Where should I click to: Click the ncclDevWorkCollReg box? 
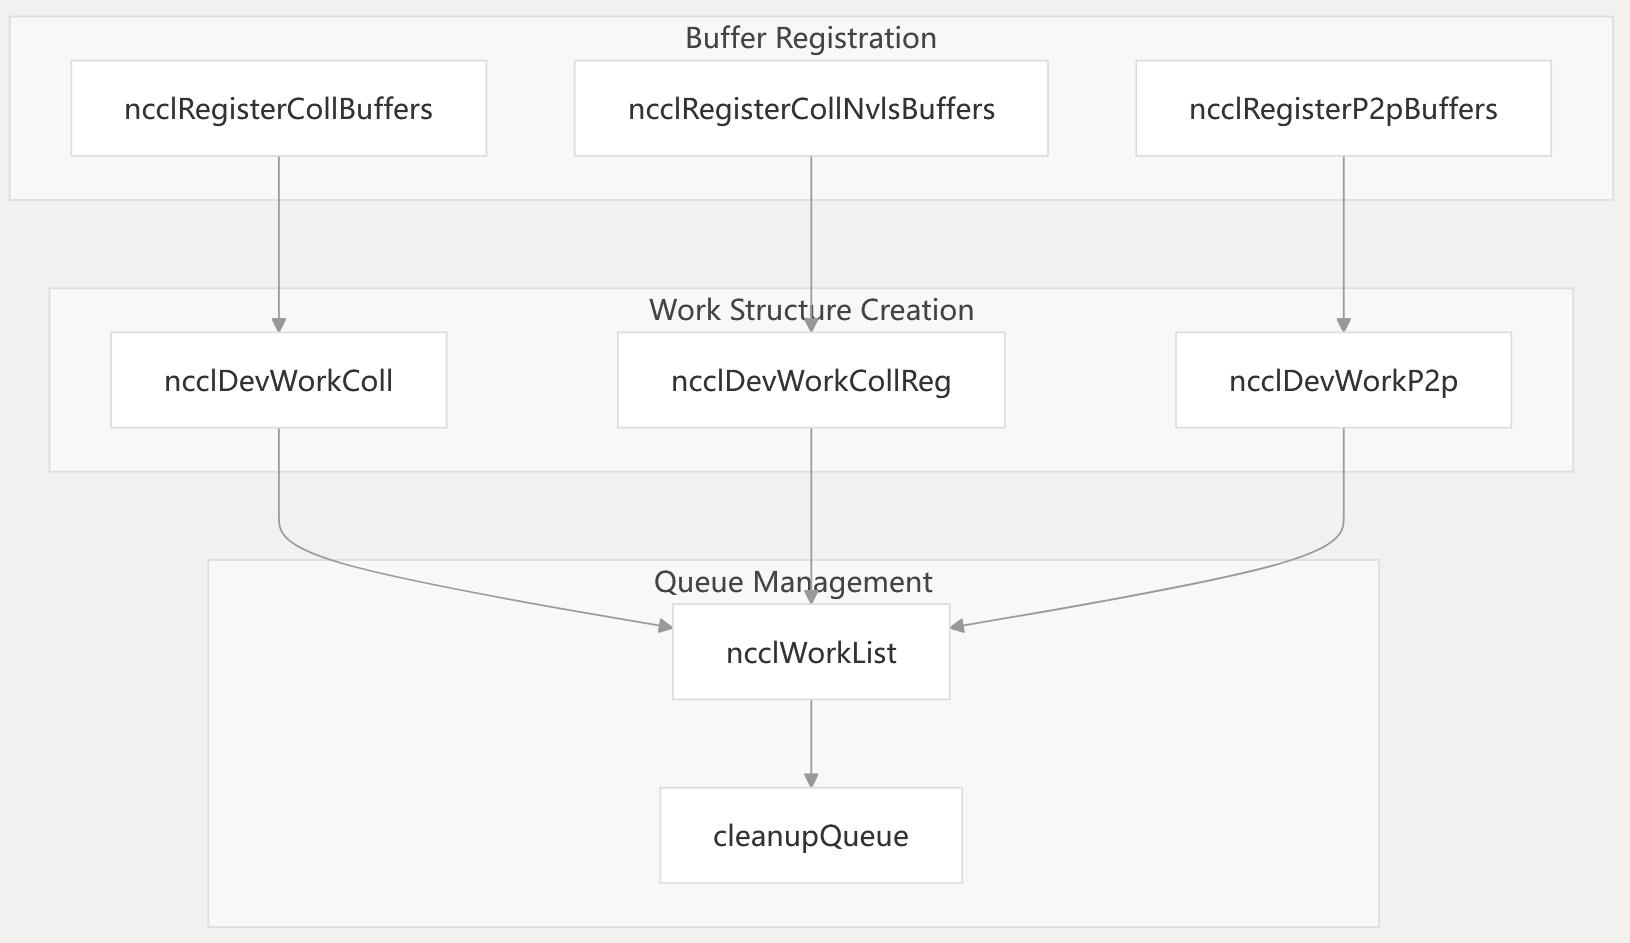[x=811, y=380]
